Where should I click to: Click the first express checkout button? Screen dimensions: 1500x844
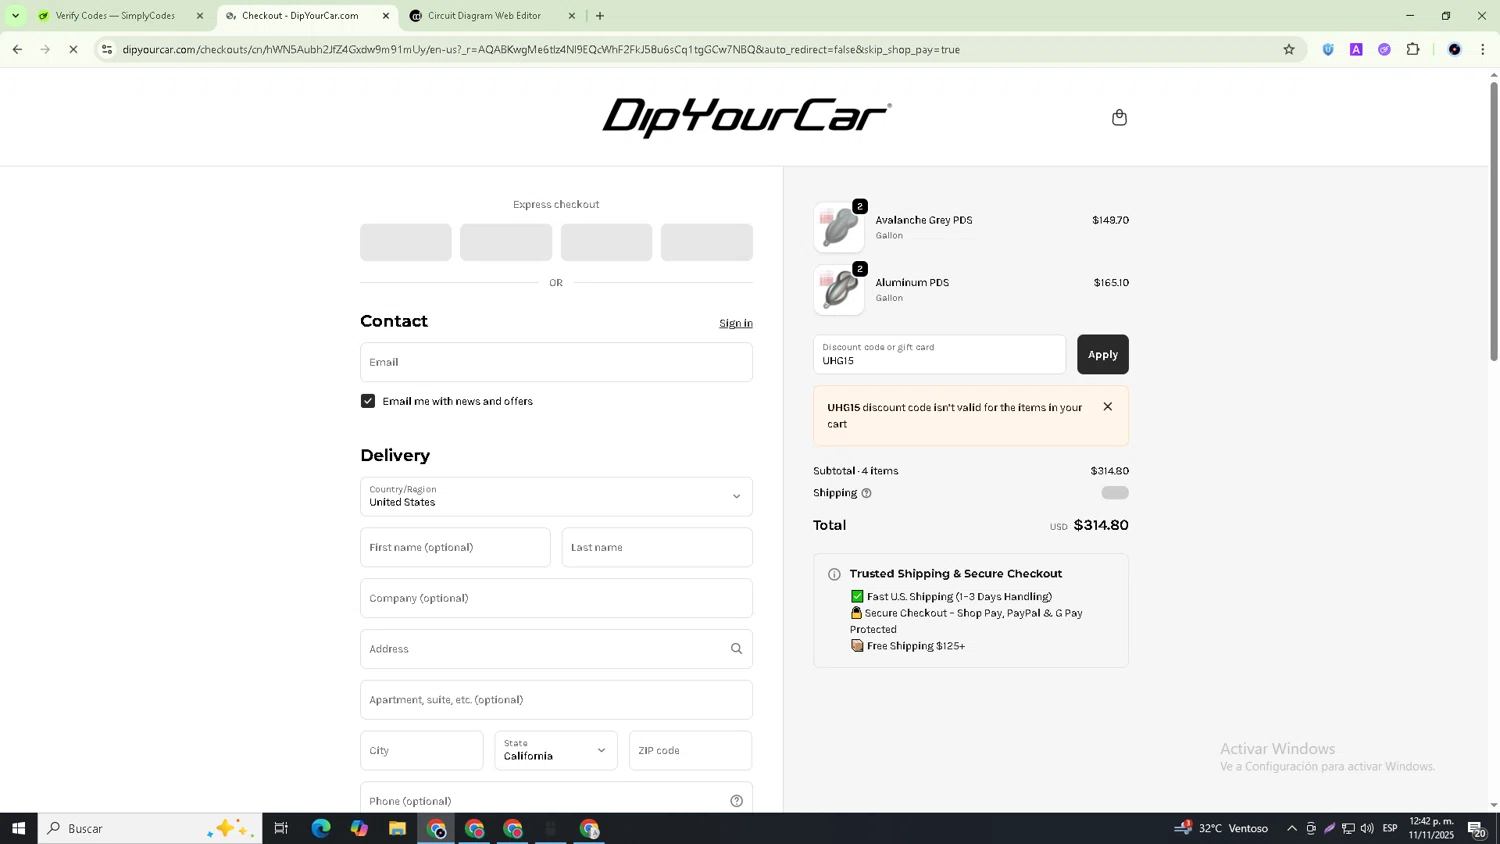point(405,242)
